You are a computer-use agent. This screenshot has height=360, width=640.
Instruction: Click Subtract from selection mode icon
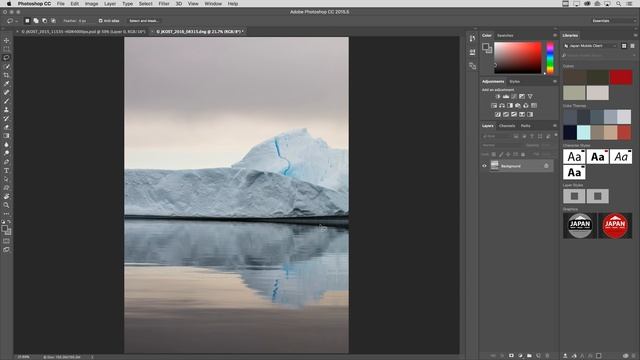(x=44, y=21)
